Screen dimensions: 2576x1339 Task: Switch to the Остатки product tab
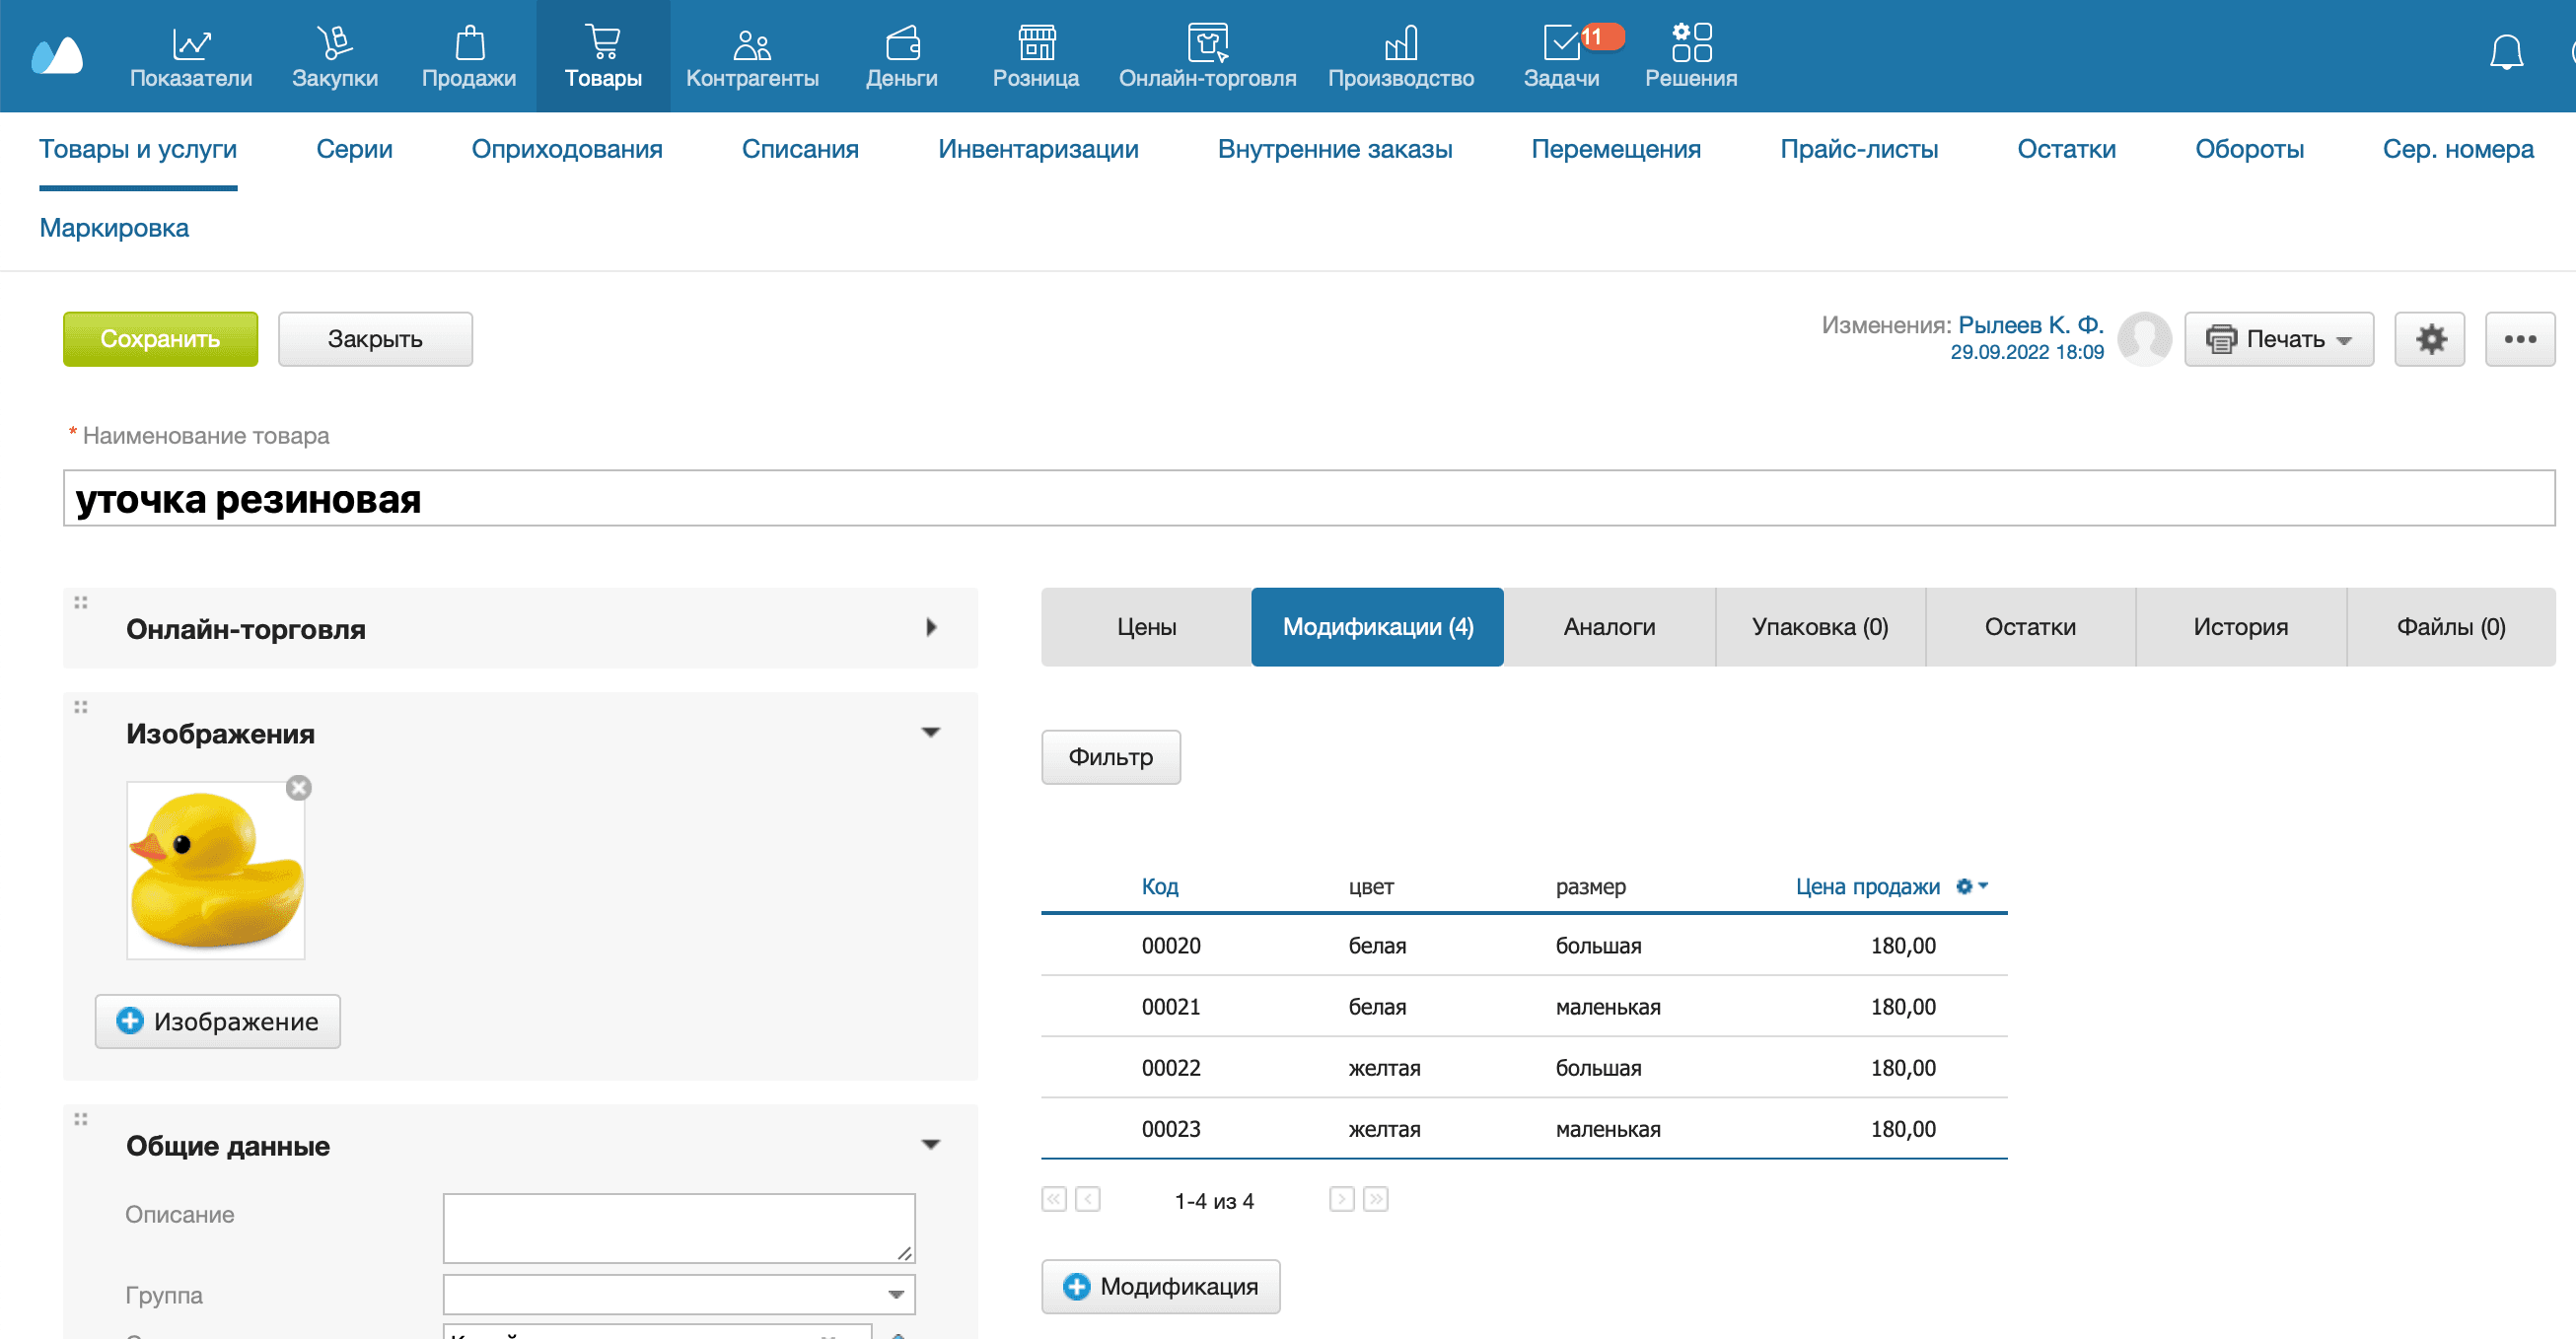2029,627
